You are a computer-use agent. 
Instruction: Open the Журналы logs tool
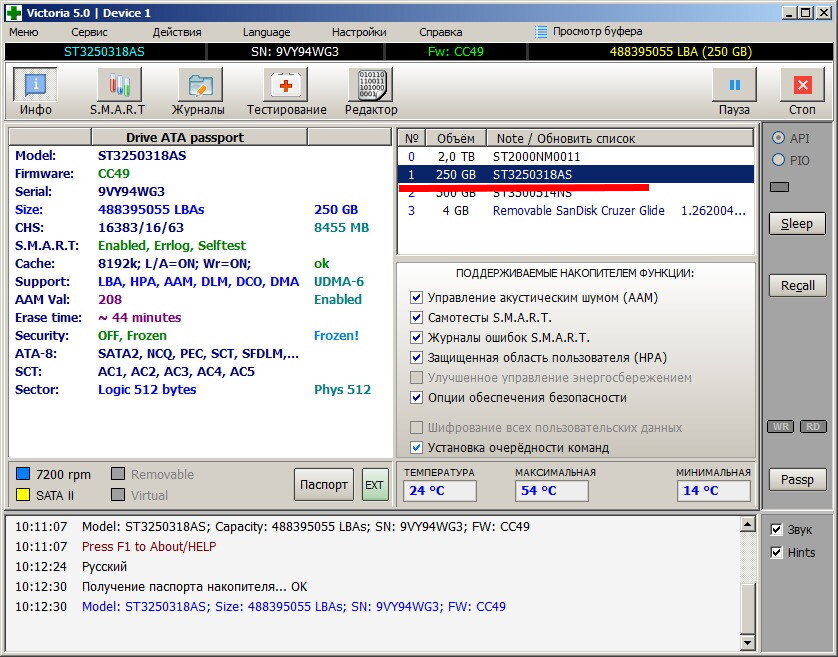point(200,85)
